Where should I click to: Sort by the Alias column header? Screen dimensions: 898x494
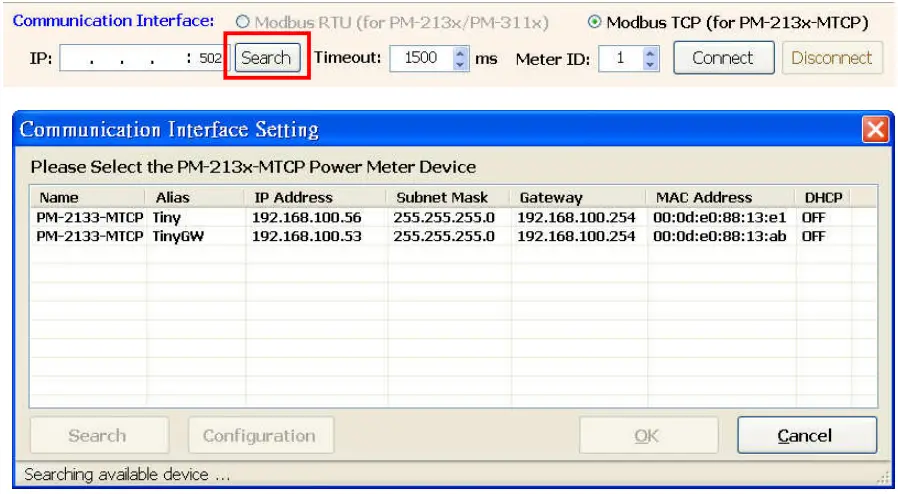click(x=195, y=197)
